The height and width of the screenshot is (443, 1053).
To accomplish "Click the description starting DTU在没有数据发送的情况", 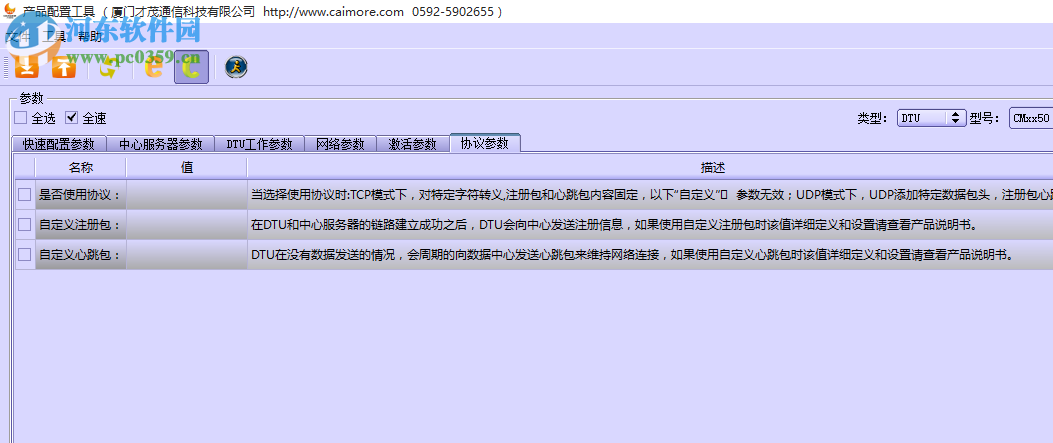I will coord(650,254).
